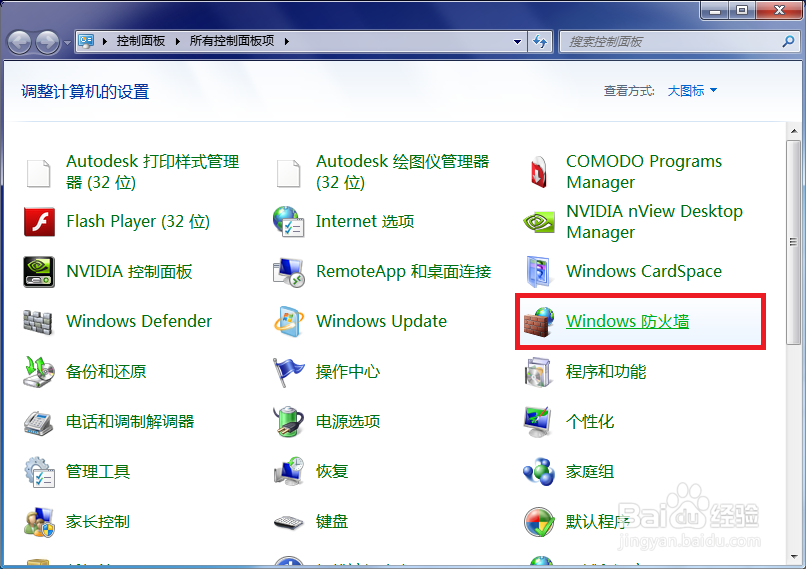The width and height of the screenshot is (806, 569).
Task: Expand the root arrow before 控制面板 breadcrumb
Action: [105, 41]
